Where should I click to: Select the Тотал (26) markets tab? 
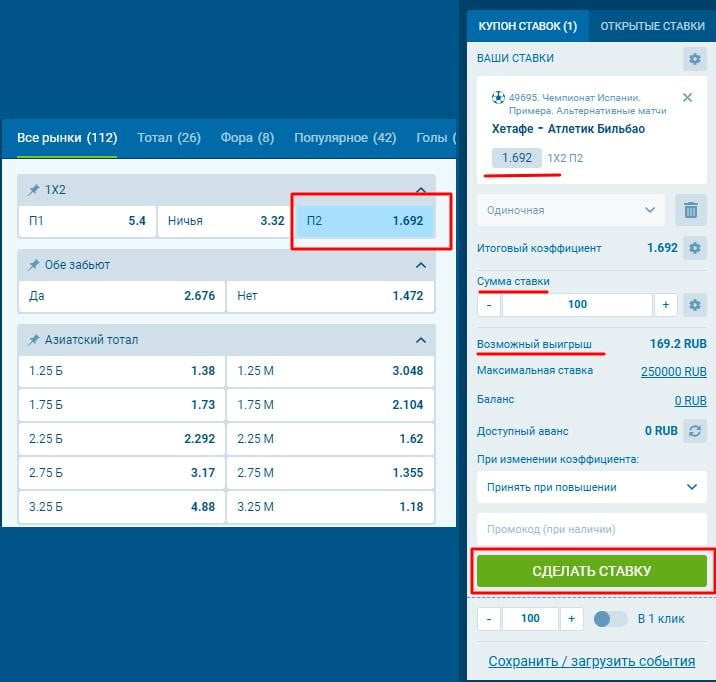[169, 138]
